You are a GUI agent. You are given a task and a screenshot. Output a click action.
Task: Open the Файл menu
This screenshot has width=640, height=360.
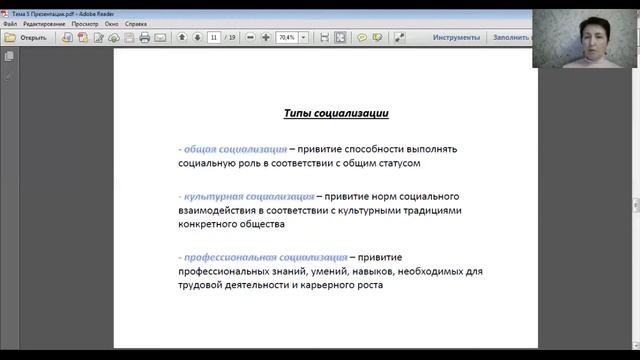[x=10, y=24]
